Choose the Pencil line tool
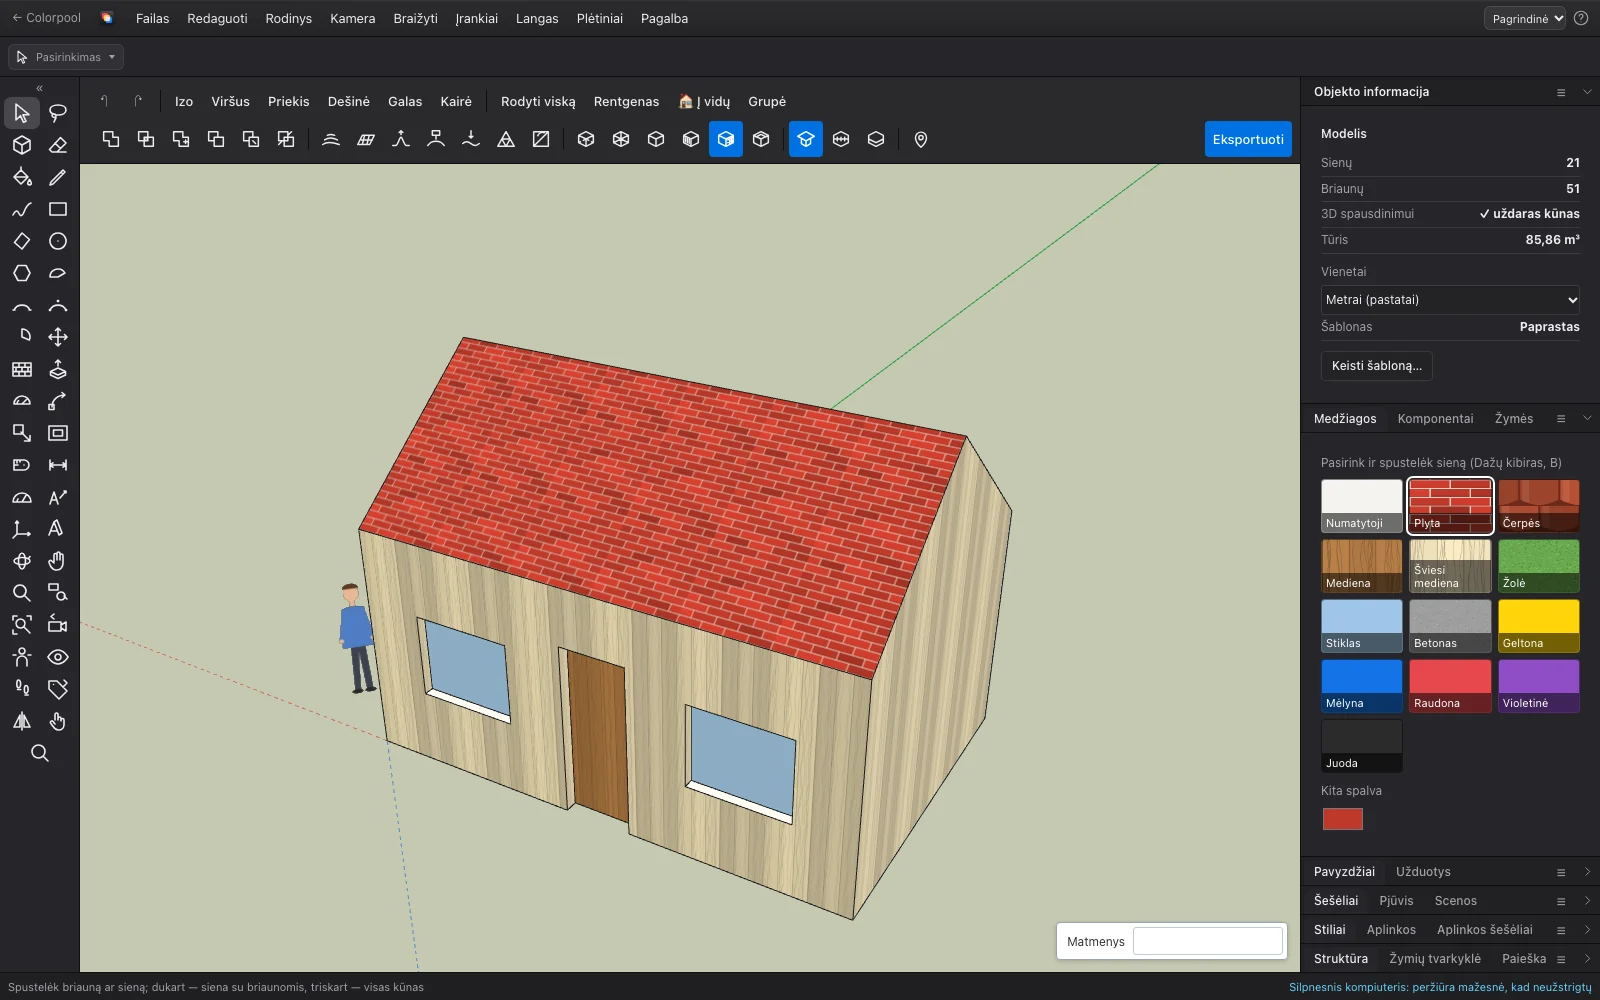 (58, 177)
